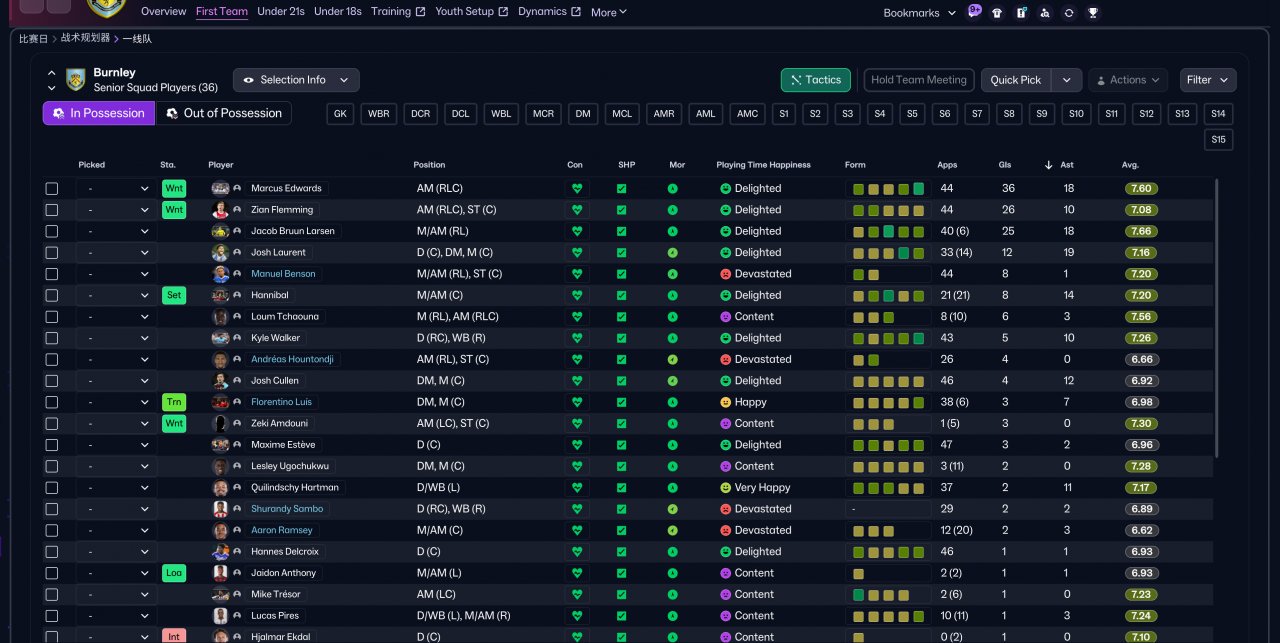Screen dimensions: 1280x643
Task: Open the inbox messages icon showing 9+
Action: [x=975, y=12]
